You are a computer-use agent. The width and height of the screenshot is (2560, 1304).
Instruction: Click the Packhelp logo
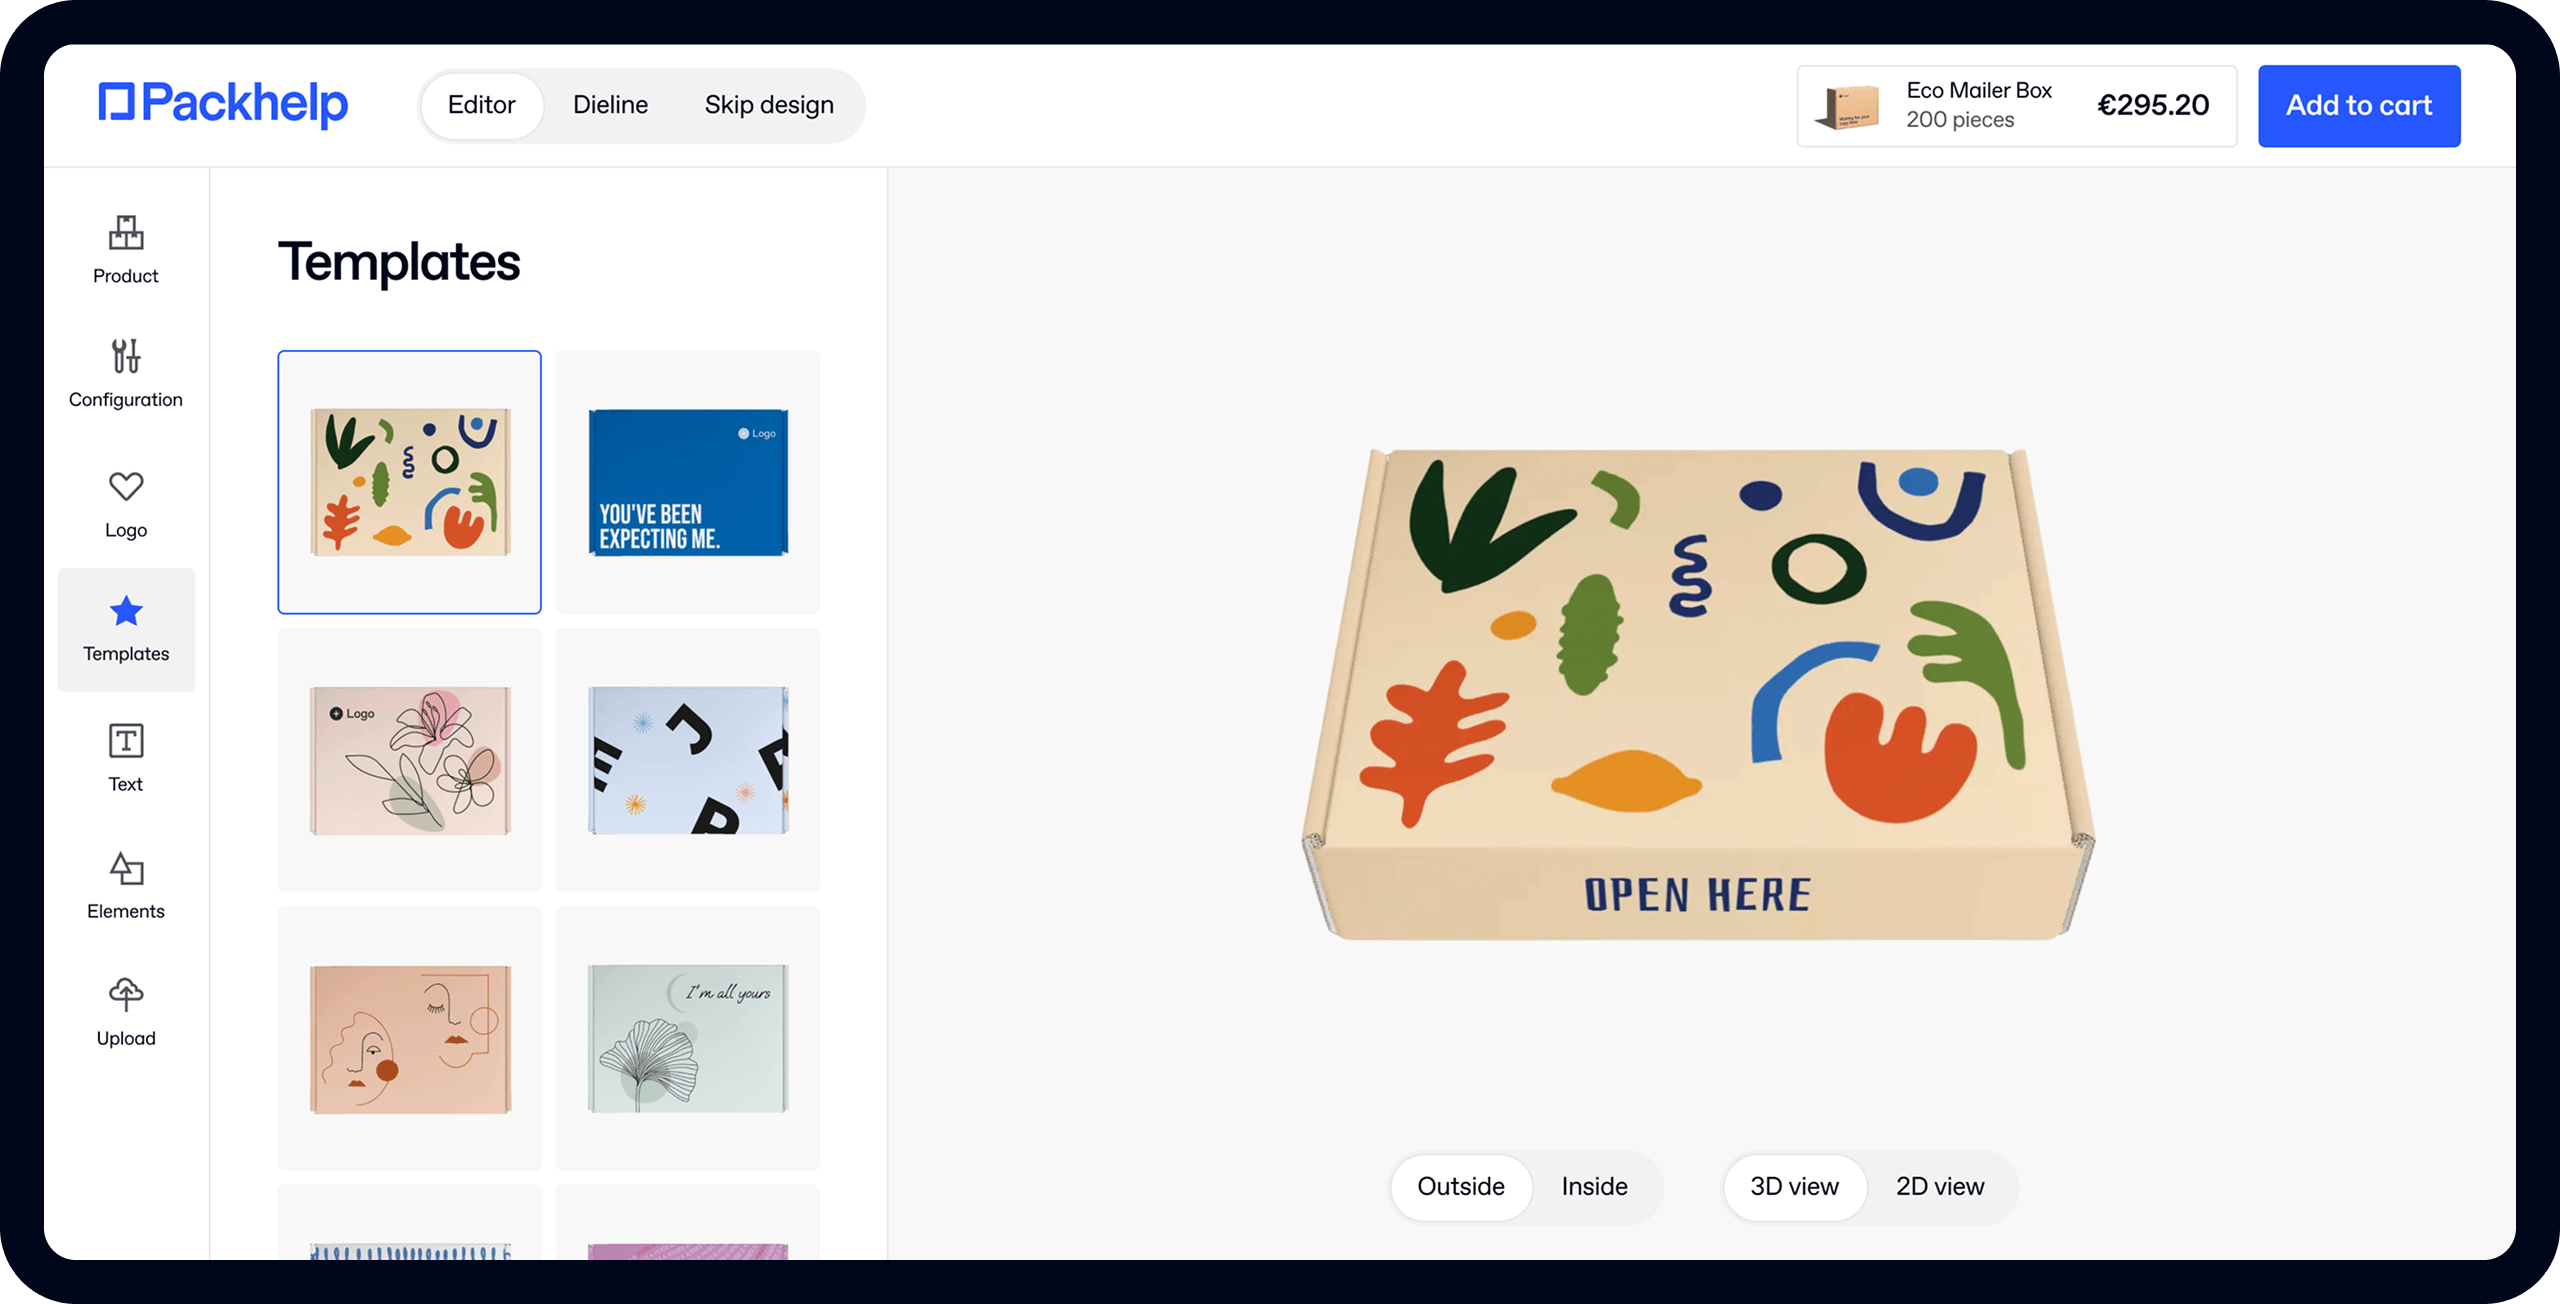pyautogui.click(x=223, y=104)
